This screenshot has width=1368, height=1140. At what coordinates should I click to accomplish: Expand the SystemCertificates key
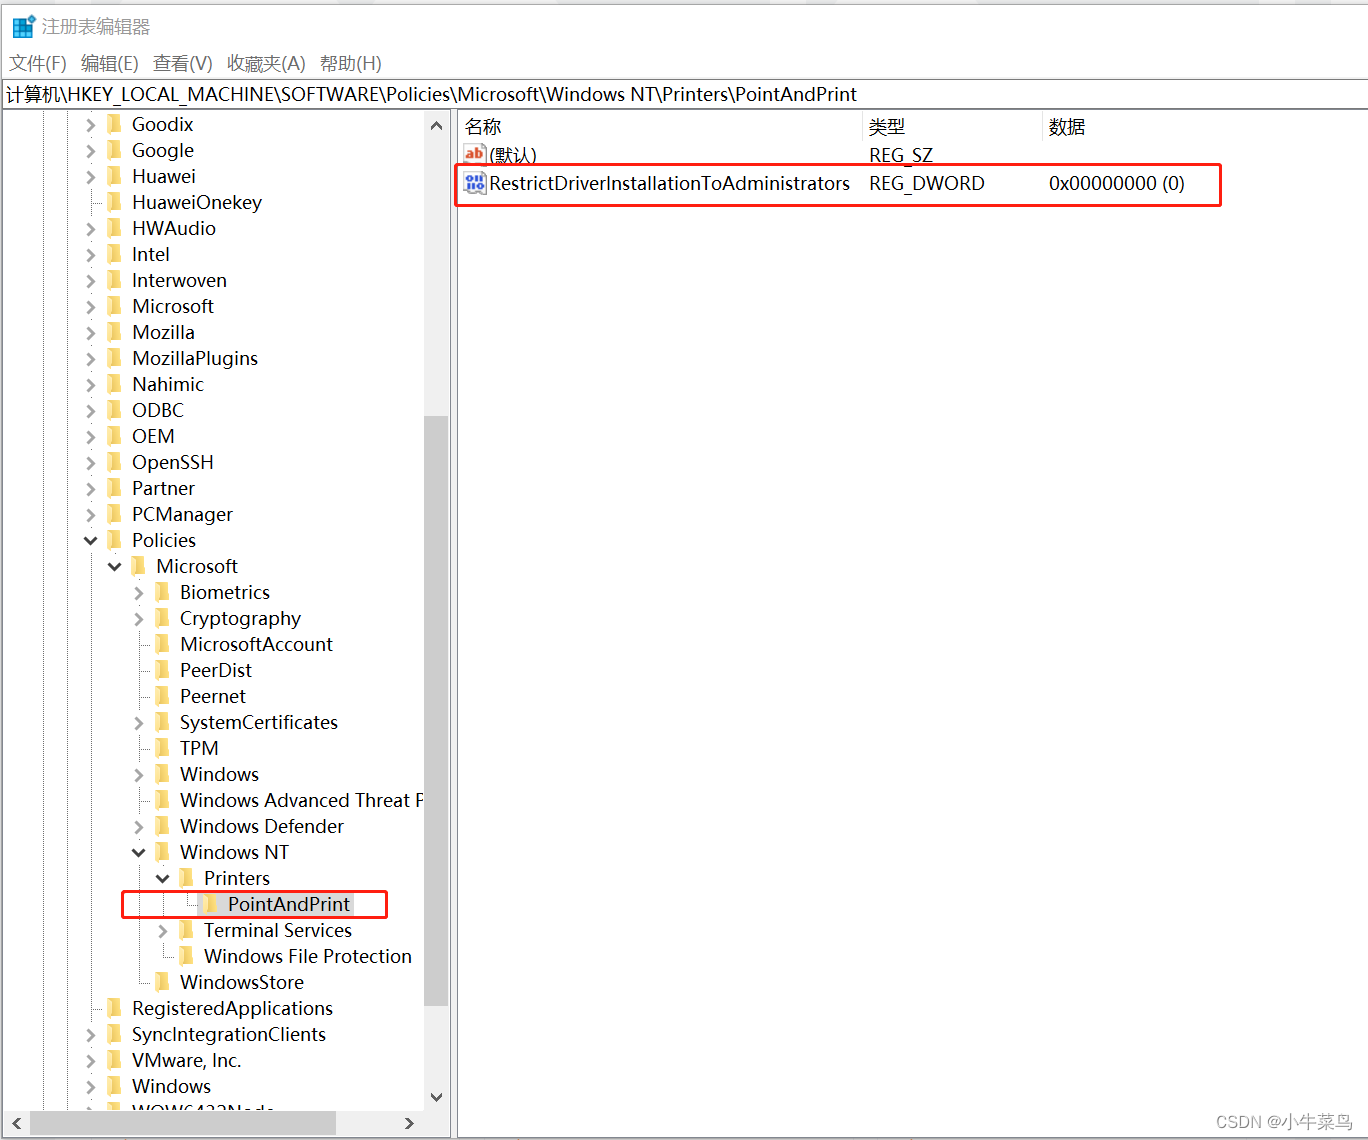pos(139,722)
